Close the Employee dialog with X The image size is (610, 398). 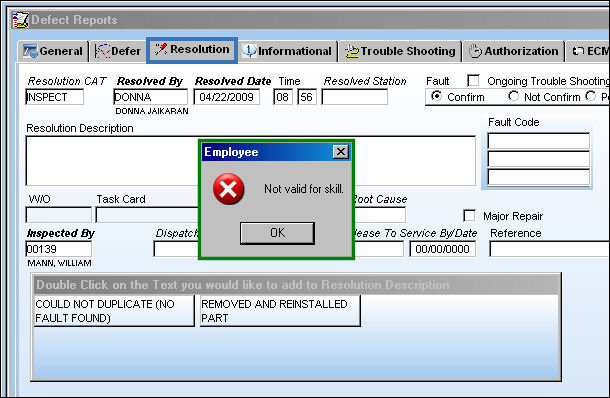pyautogui.click(x=341, y=151)
